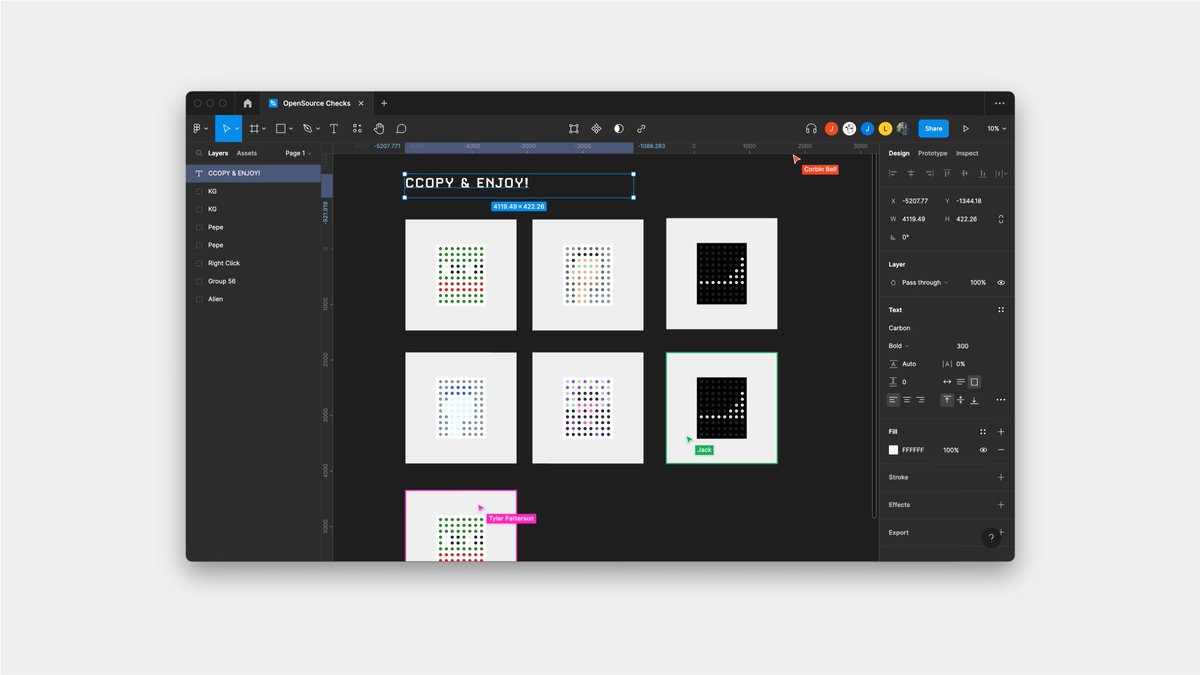The width and height of the screenshot is (1200, 675).
Task: Set text vertical align top
Action: 947,400
